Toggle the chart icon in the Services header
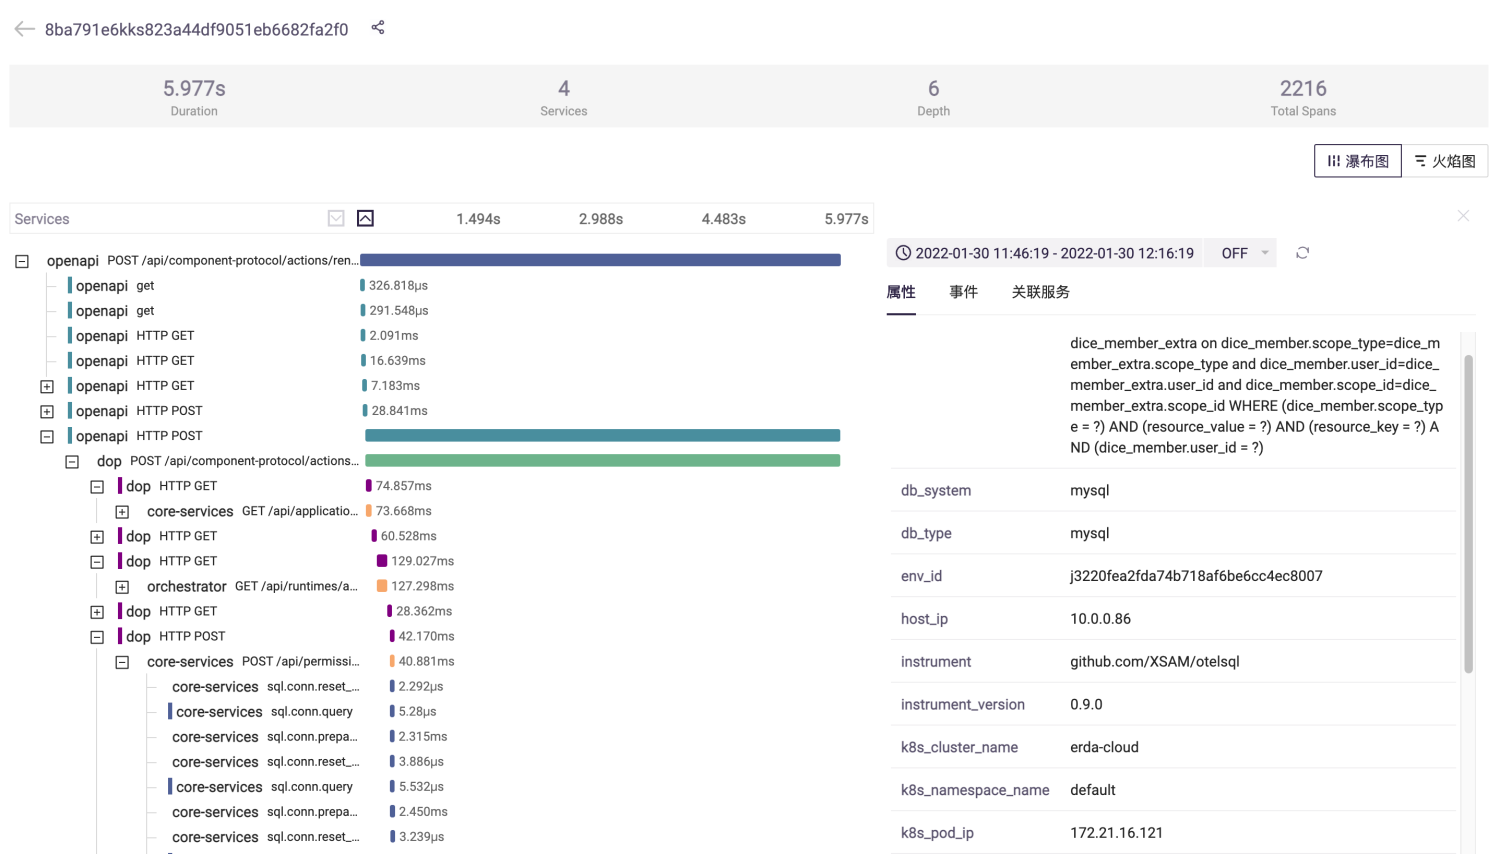Viewport: 1500px width, 854px height. [x=366, y=218]
